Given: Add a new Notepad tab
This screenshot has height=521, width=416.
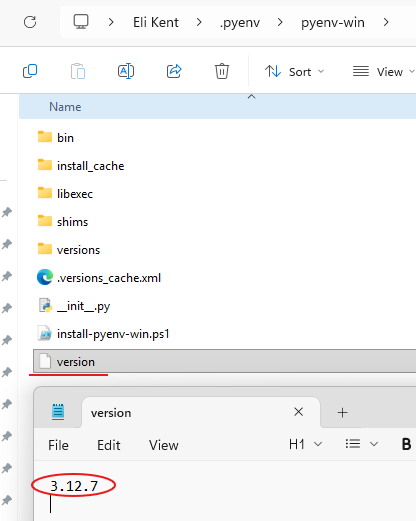Looking at the screenshot, I should [x=342, y=413].
